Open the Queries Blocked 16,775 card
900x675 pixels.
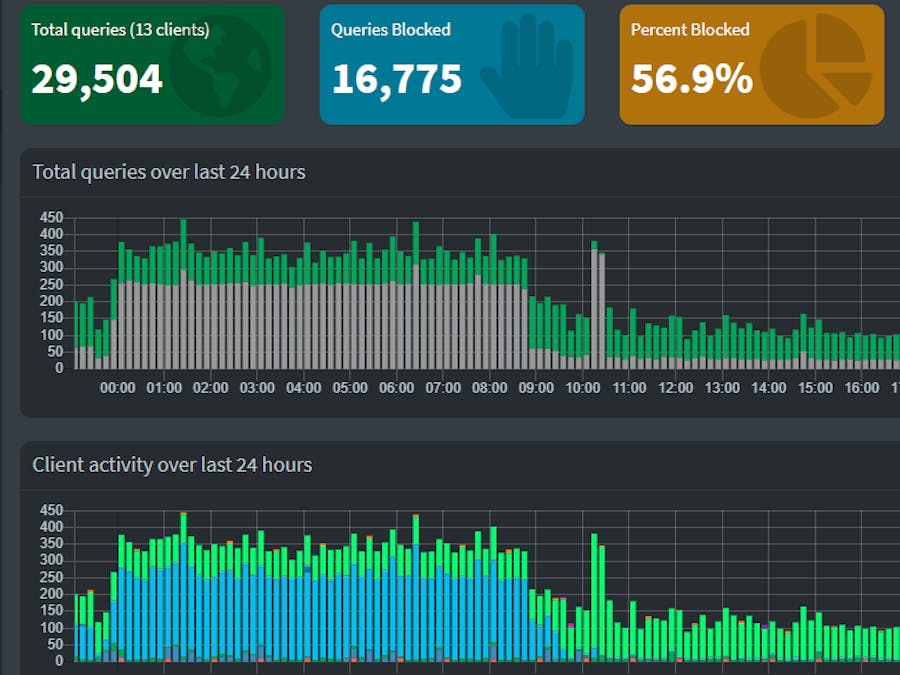(452, 65)
